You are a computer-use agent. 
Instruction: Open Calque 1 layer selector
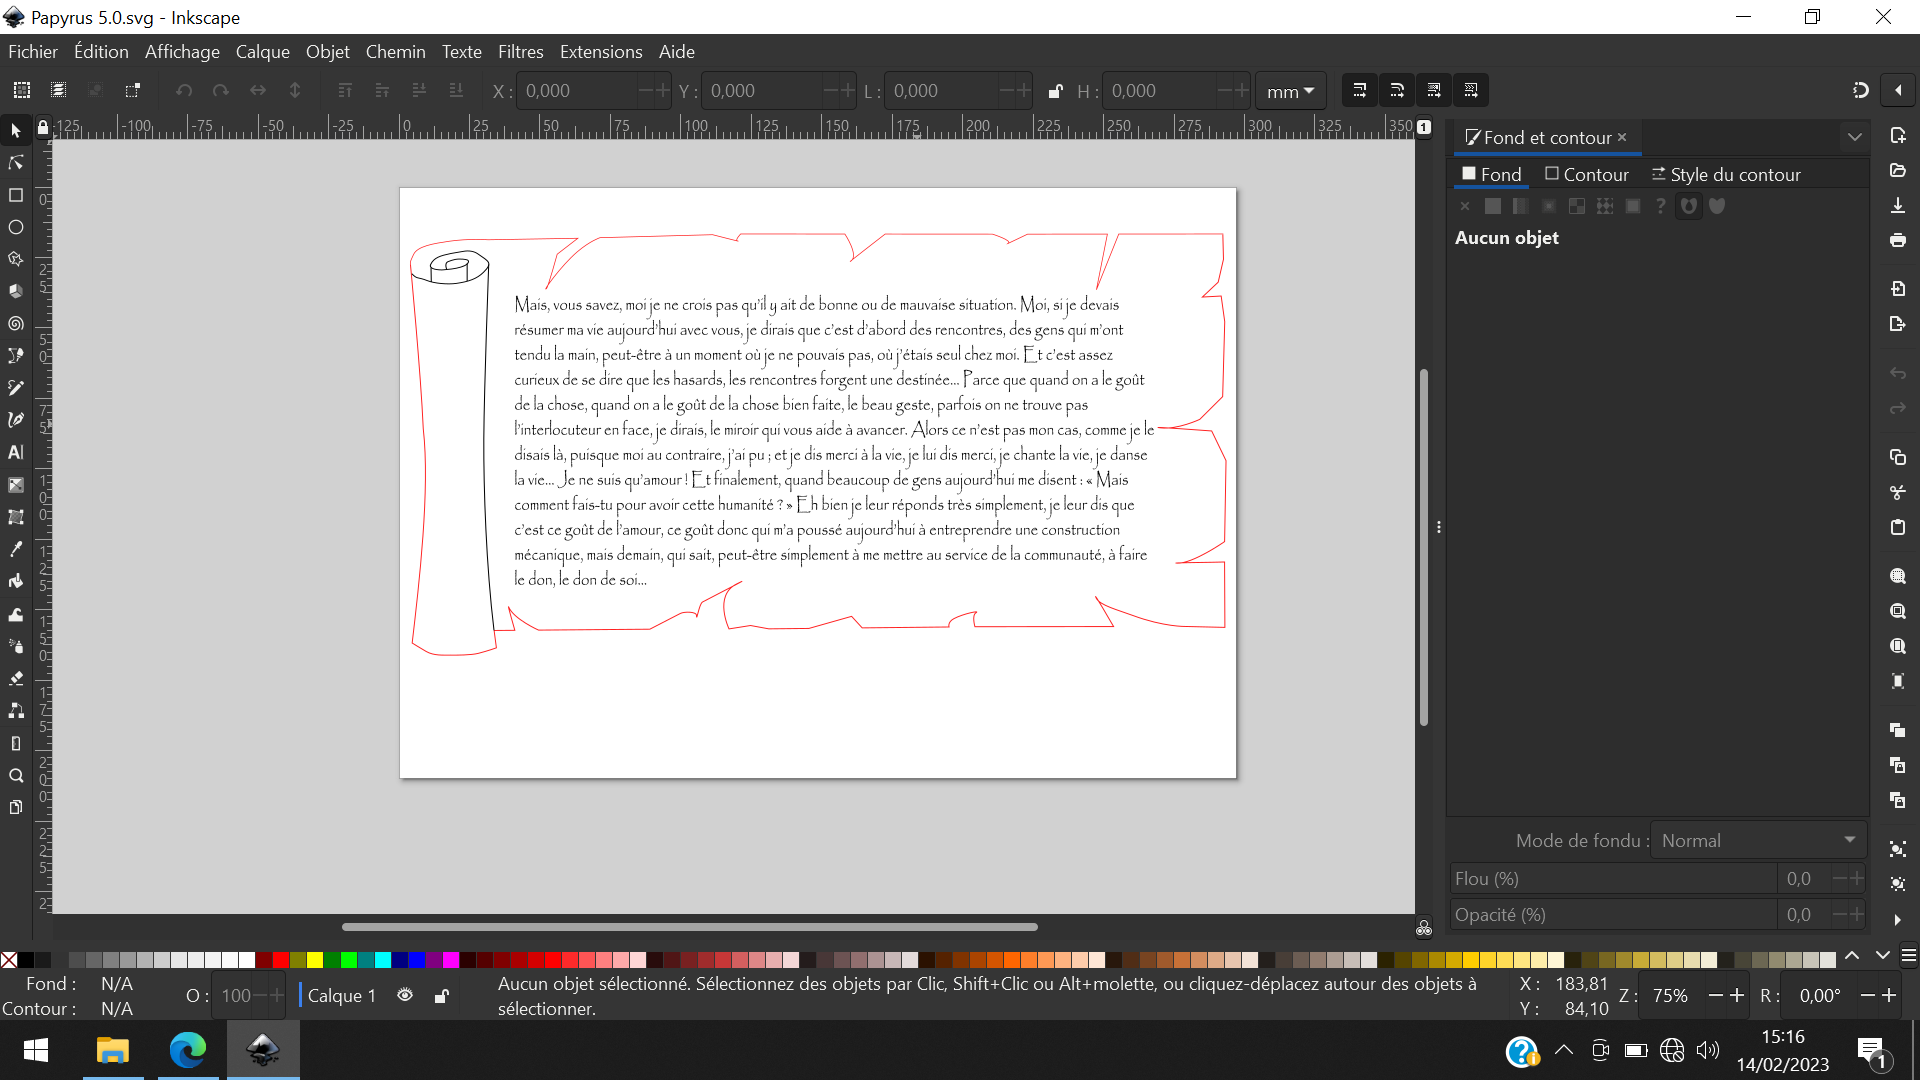(342, 995)
